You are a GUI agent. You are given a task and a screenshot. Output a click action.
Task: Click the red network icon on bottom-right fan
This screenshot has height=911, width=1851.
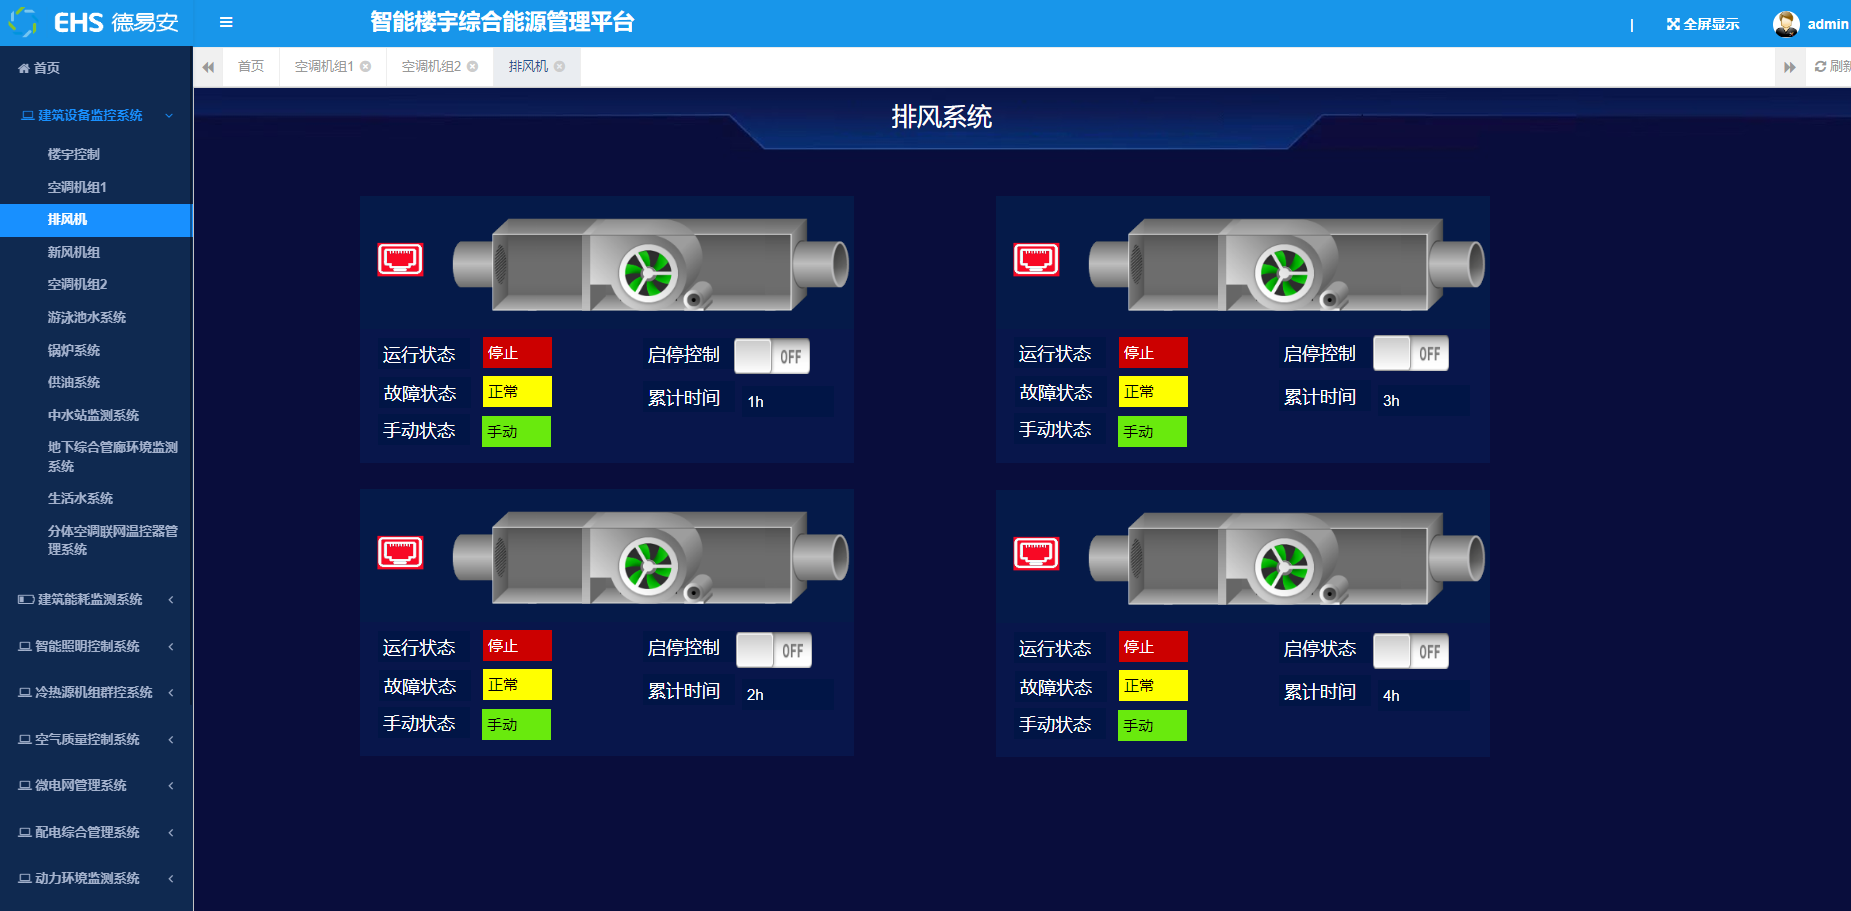pyautogui.click(x=1036, y=553)
